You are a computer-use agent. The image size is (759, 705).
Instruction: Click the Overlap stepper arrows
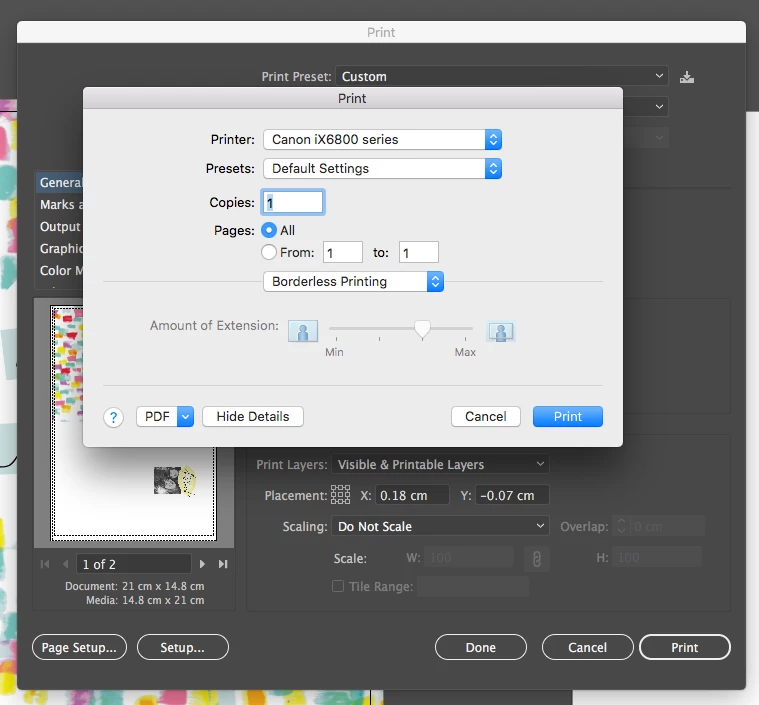pyautogui.click(x=622, y=526)
